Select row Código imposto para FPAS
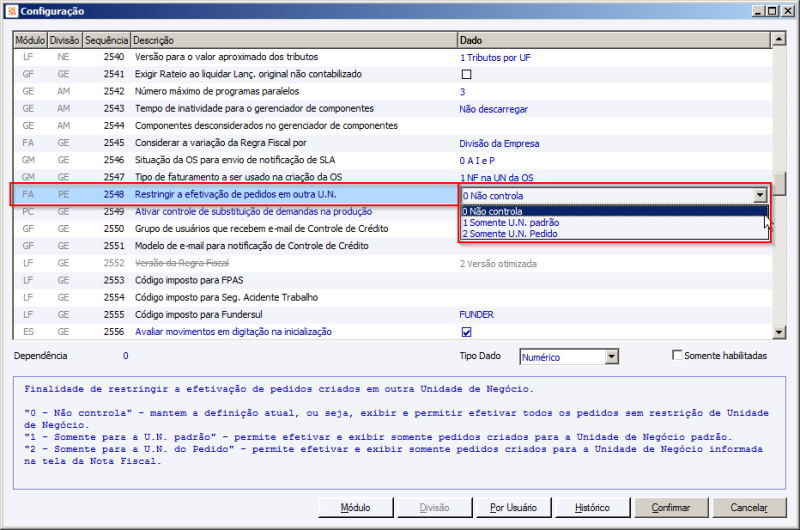 point(392,280)
